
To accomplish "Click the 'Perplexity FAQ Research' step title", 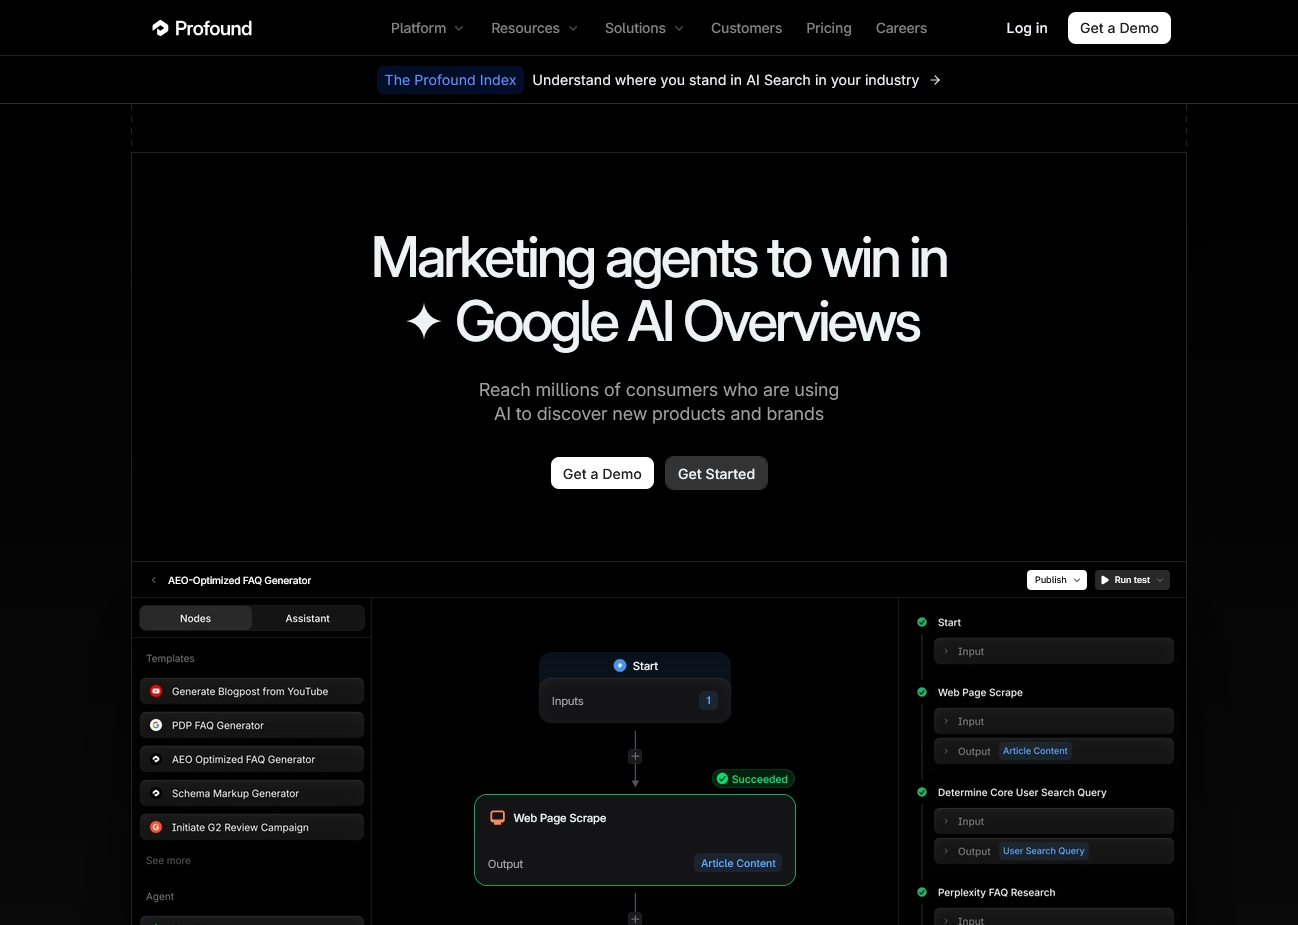I will tap(996, 892).
